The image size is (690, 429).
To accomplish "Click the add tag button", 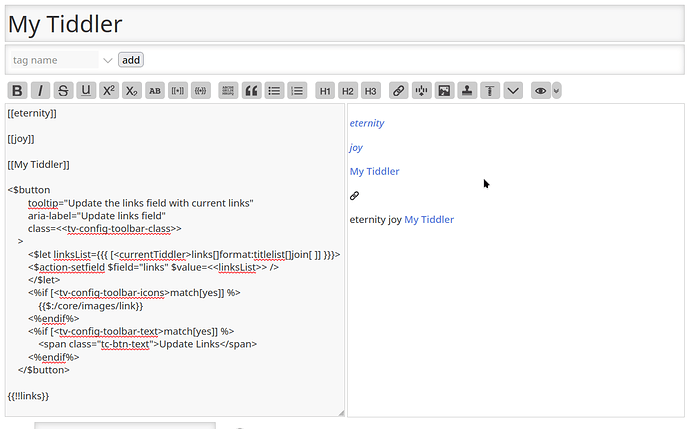I will (x=131, y=60).
